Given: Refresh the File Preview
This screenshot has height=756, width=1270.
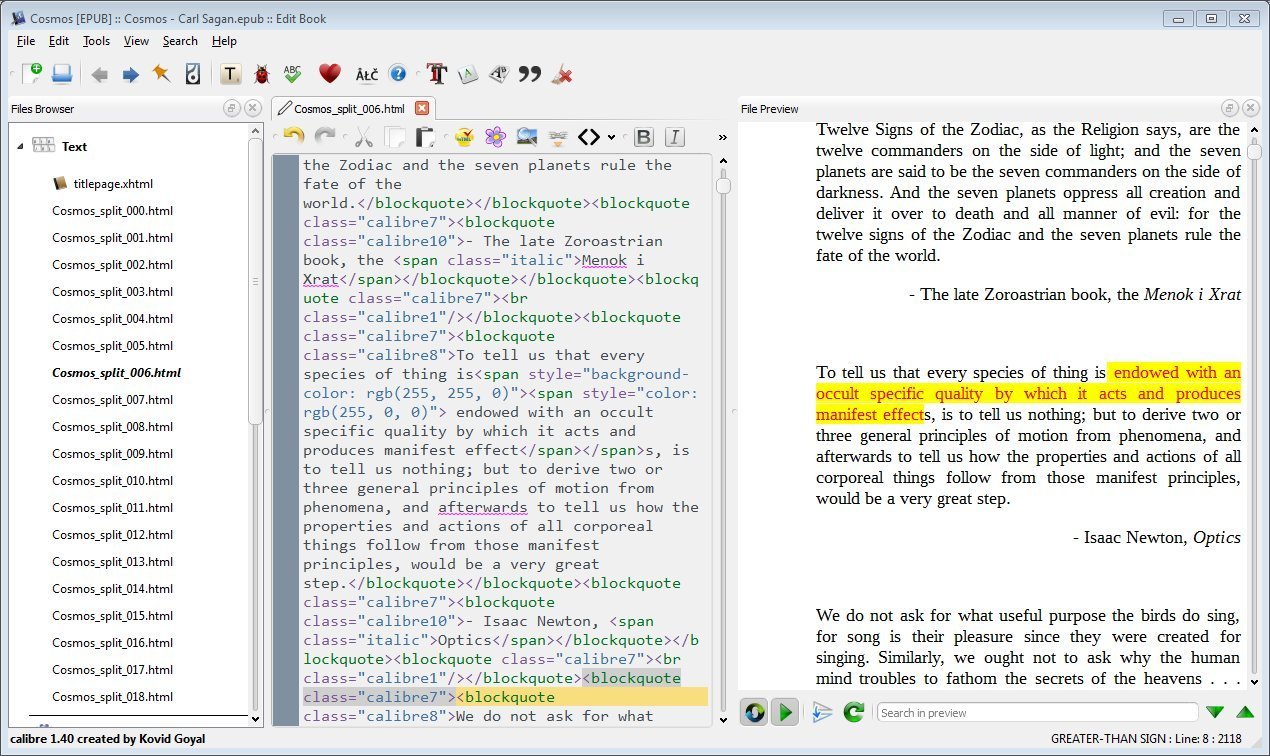Looking at the screenshot, I should point(853,712).
